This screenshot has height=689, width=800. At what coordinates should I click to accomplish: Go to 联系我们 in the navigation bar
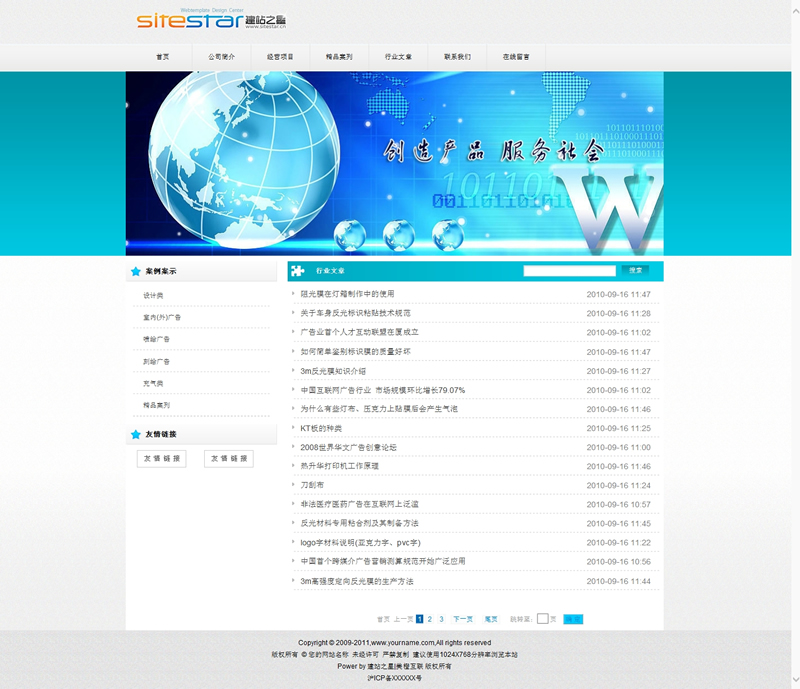(x=458, y=57)
